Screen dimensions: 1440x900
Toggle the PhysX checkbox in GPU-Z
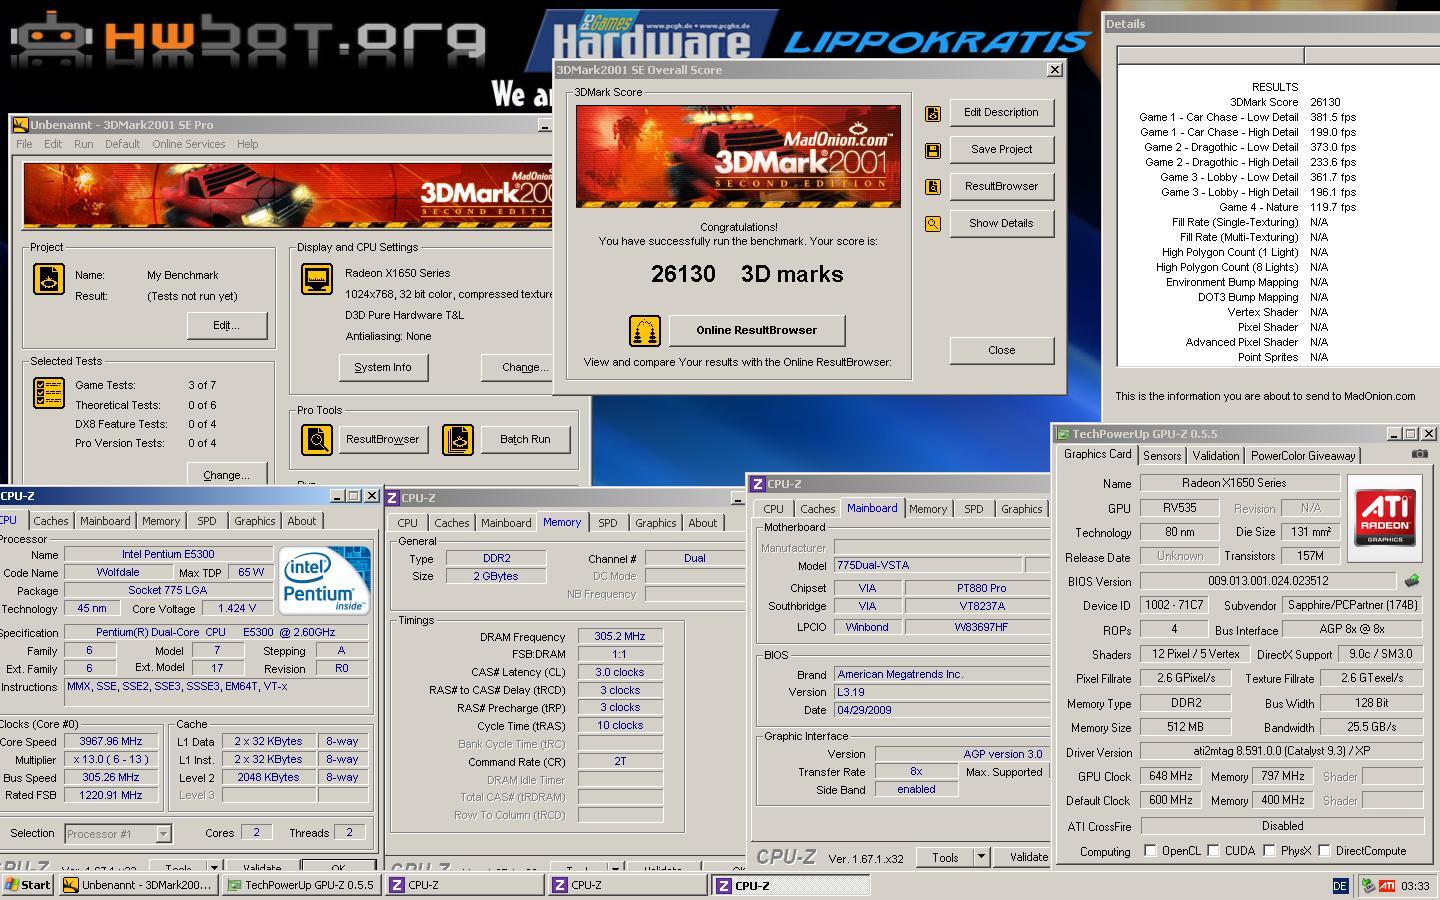1269,851
